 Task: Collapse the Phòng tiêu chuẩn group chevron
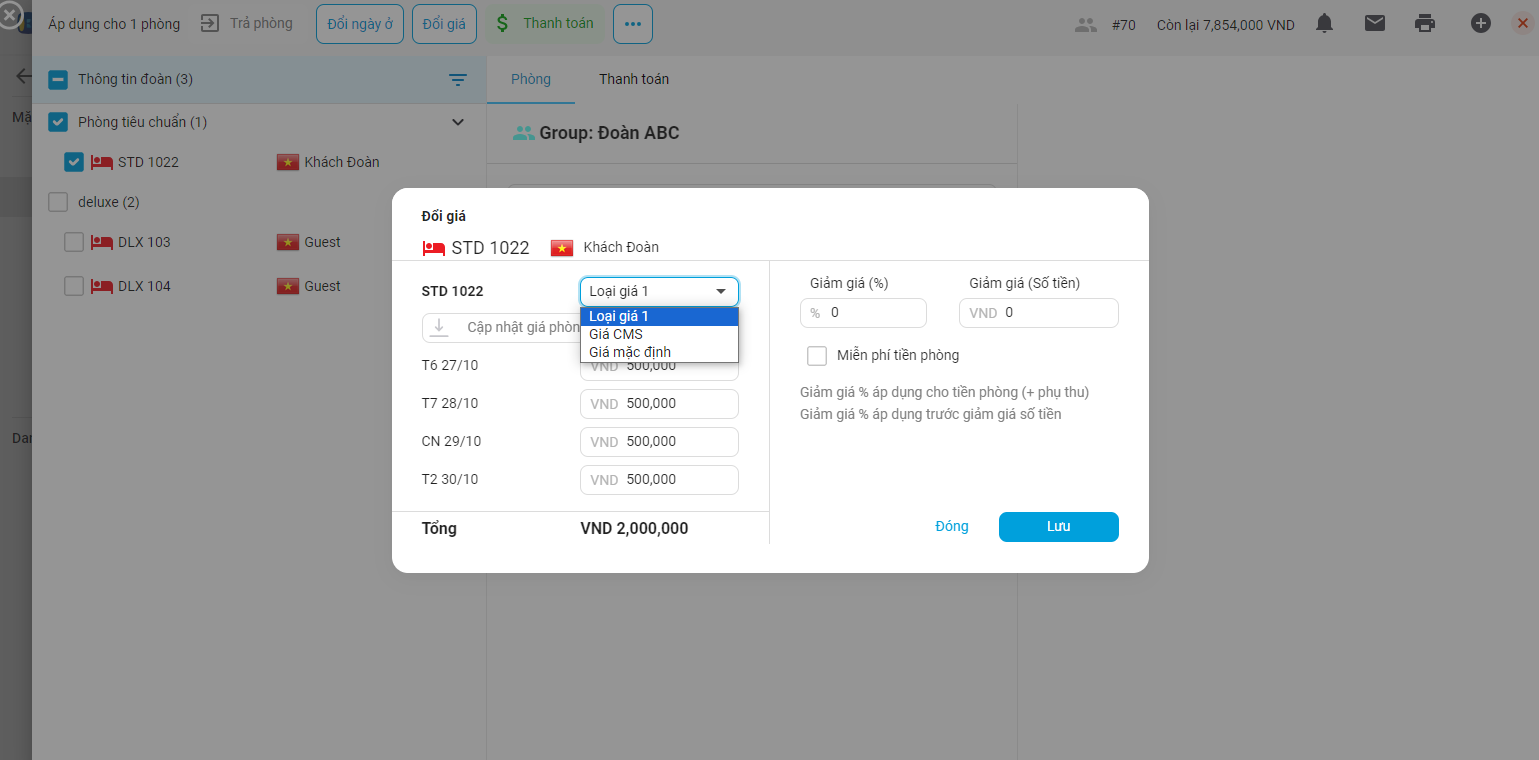pos(458,122)
